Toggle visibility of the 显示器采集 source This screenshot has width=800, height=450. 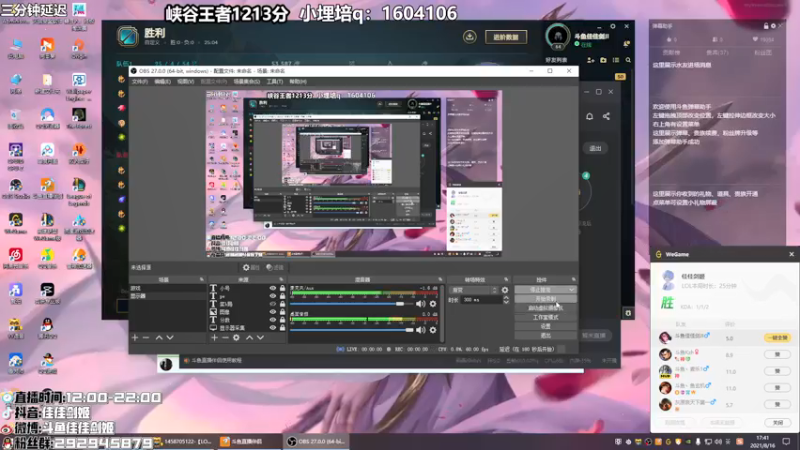pos(272,328)
